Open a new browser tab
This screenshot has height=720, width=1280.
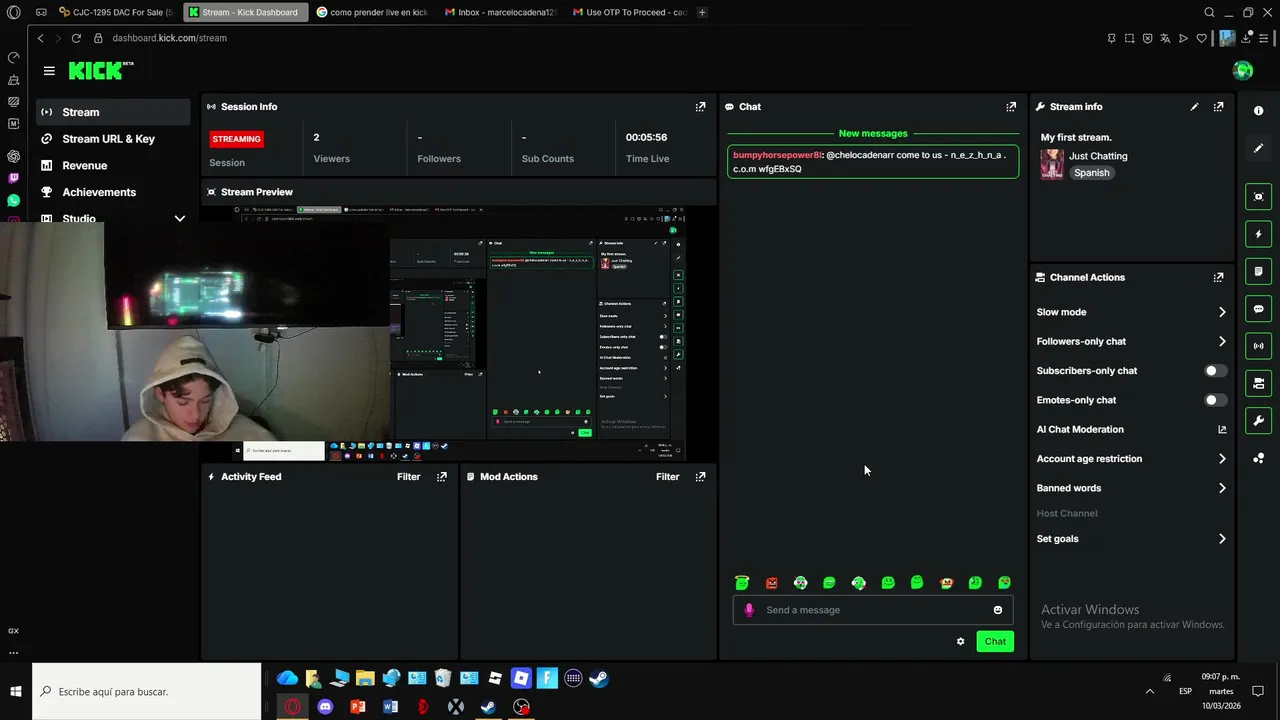click(702, 12)
